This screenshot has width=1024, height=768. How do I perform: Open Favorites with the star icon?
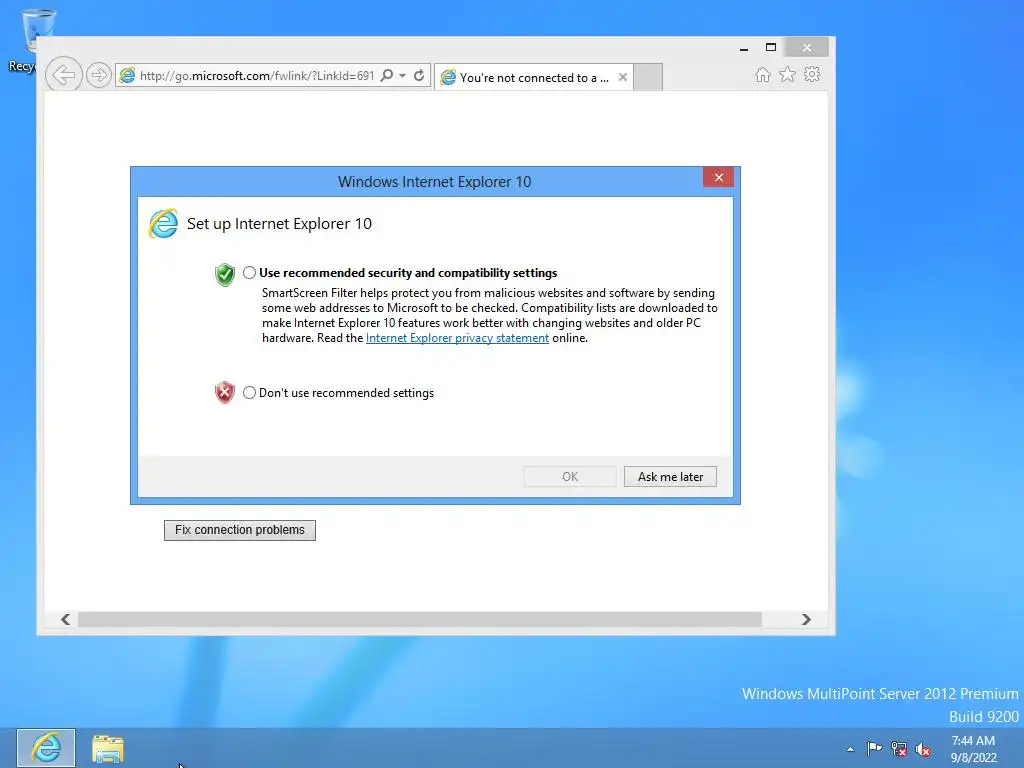[787, 74]
